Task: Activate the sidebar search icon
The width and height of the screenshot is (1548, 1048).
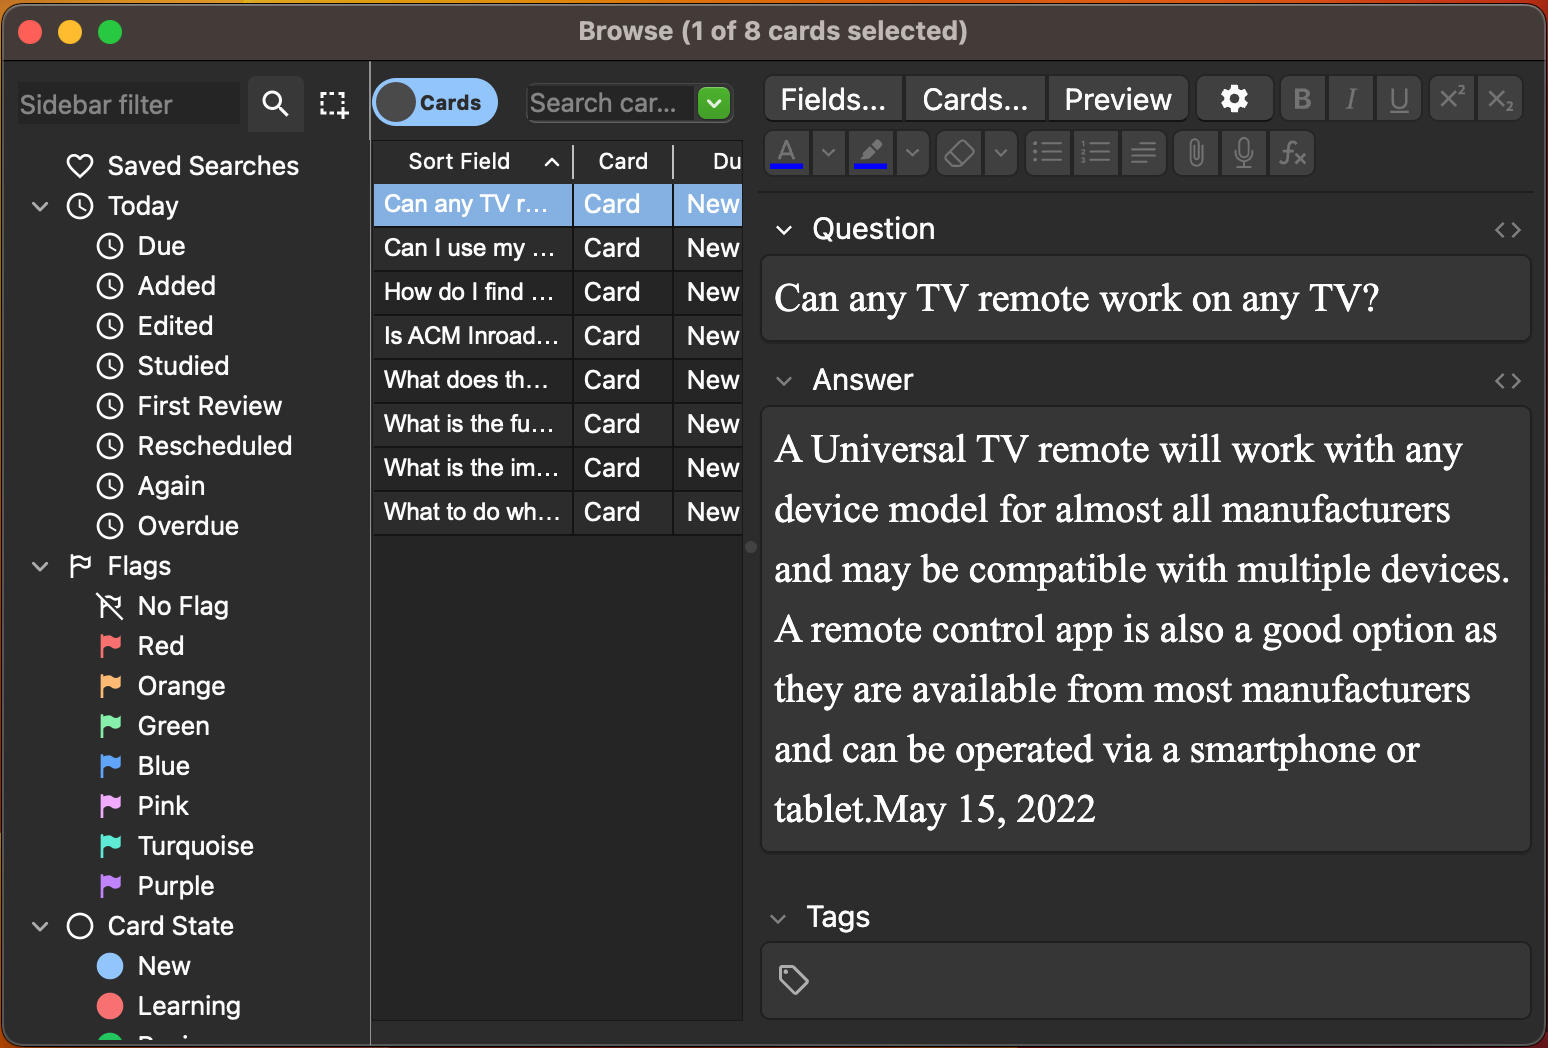Action: point(275,103)
